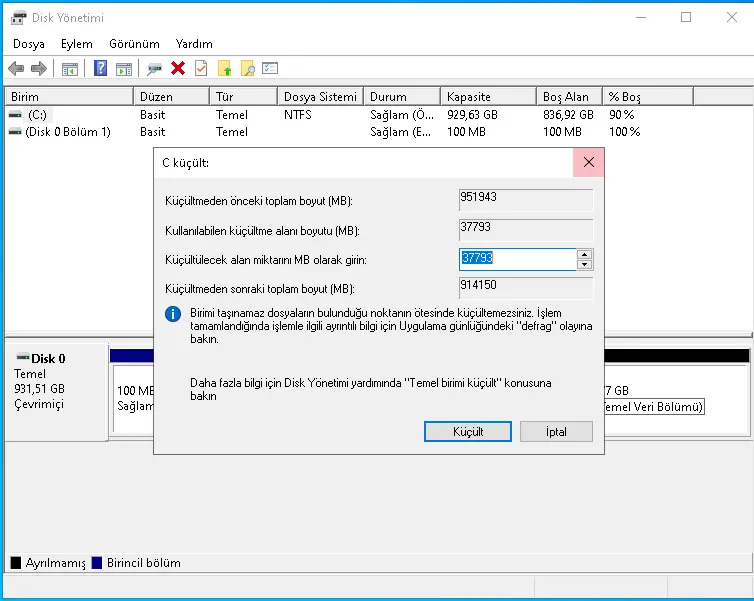
Task: Click the shrink amount input field 37793
Action: 518,260
